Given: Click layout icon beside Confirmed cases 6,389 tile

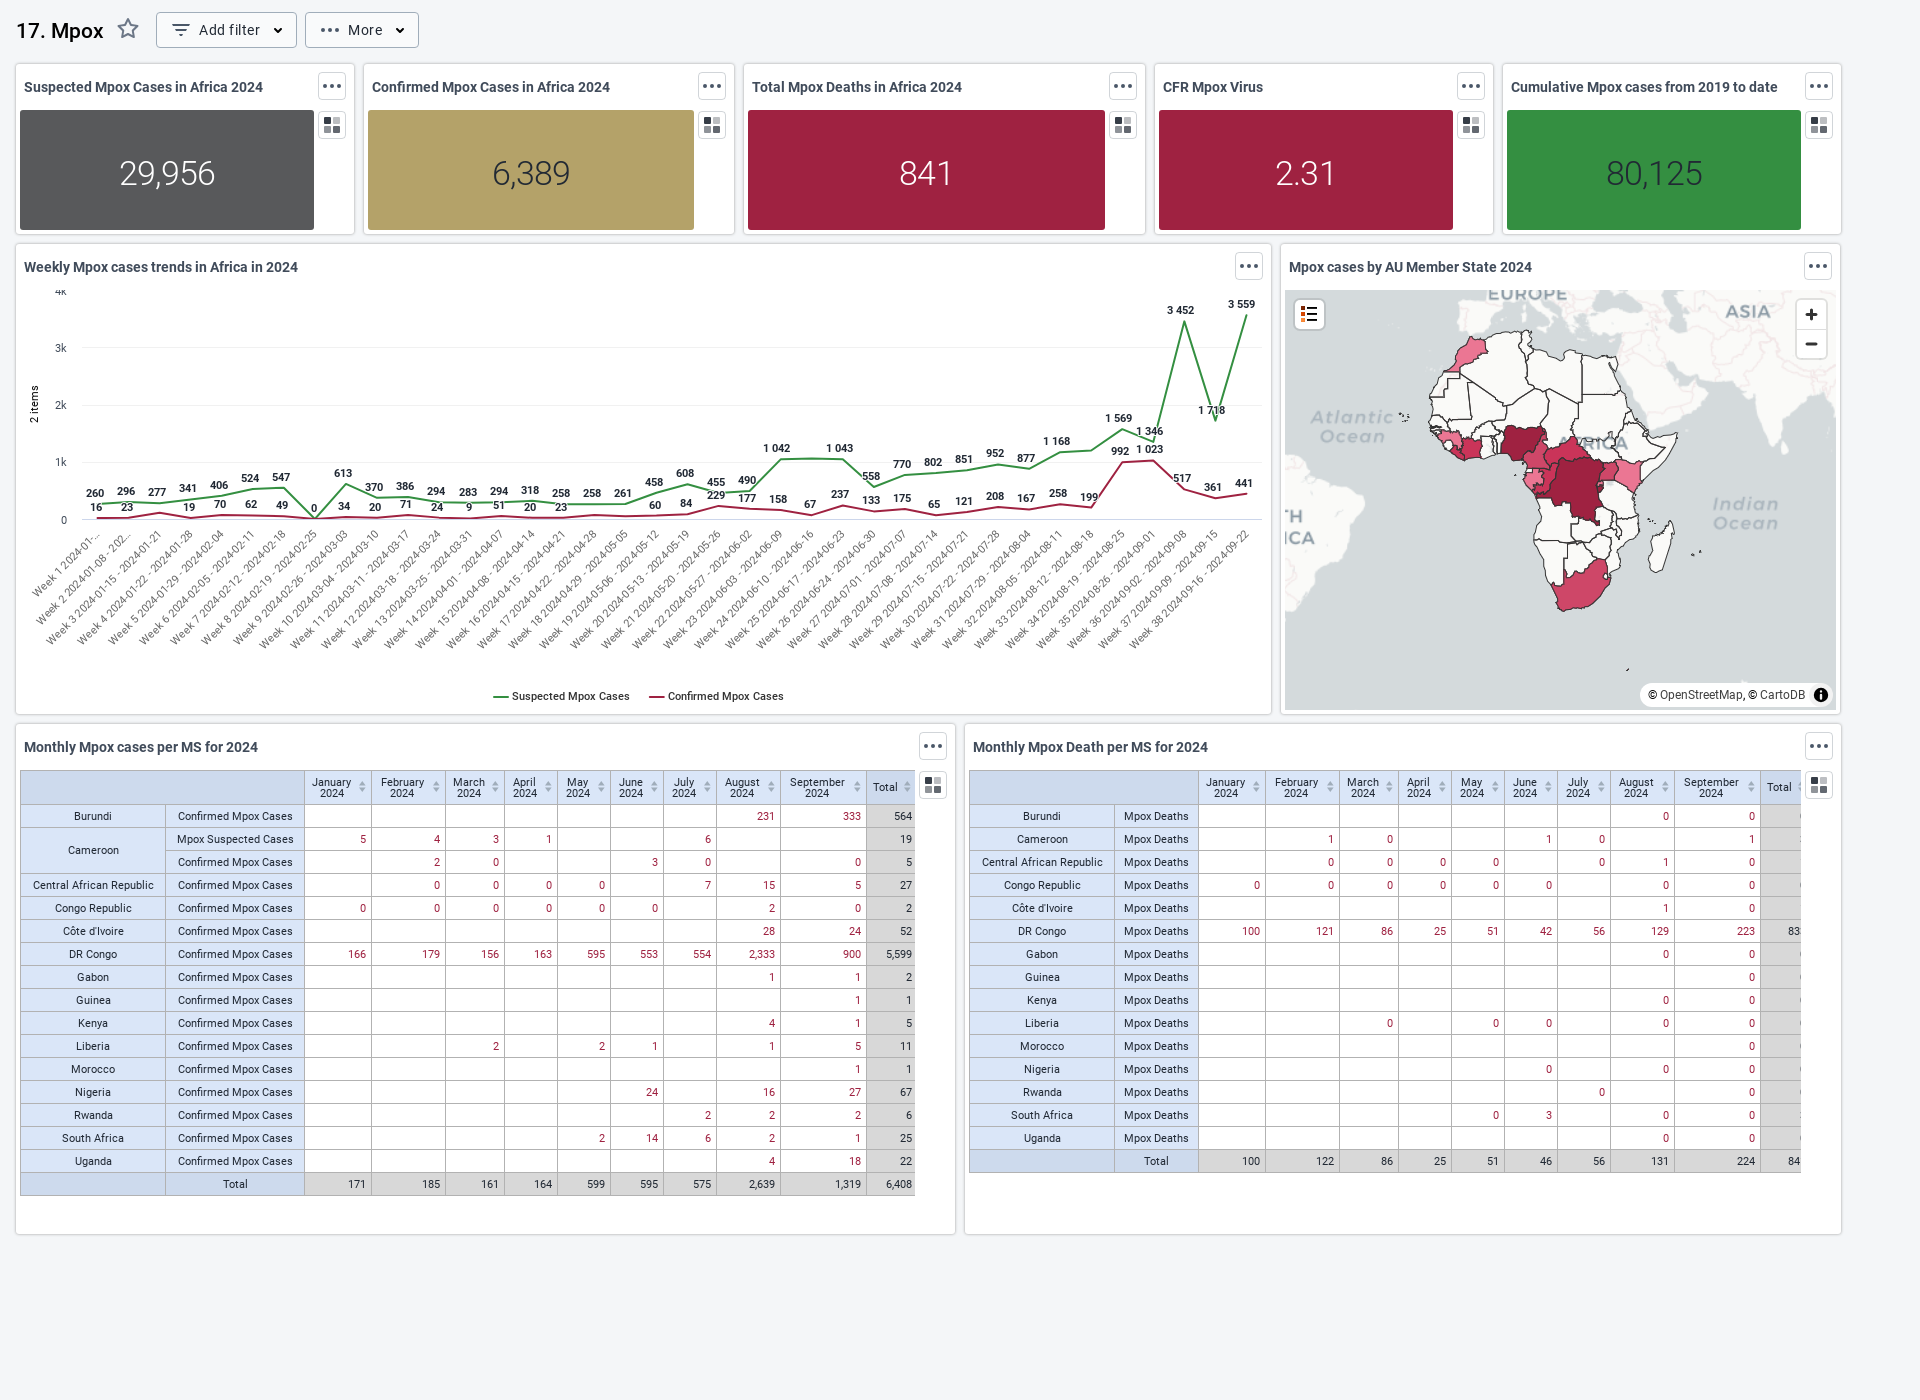Looking at the screenshot, I should (x=712, y=125).
